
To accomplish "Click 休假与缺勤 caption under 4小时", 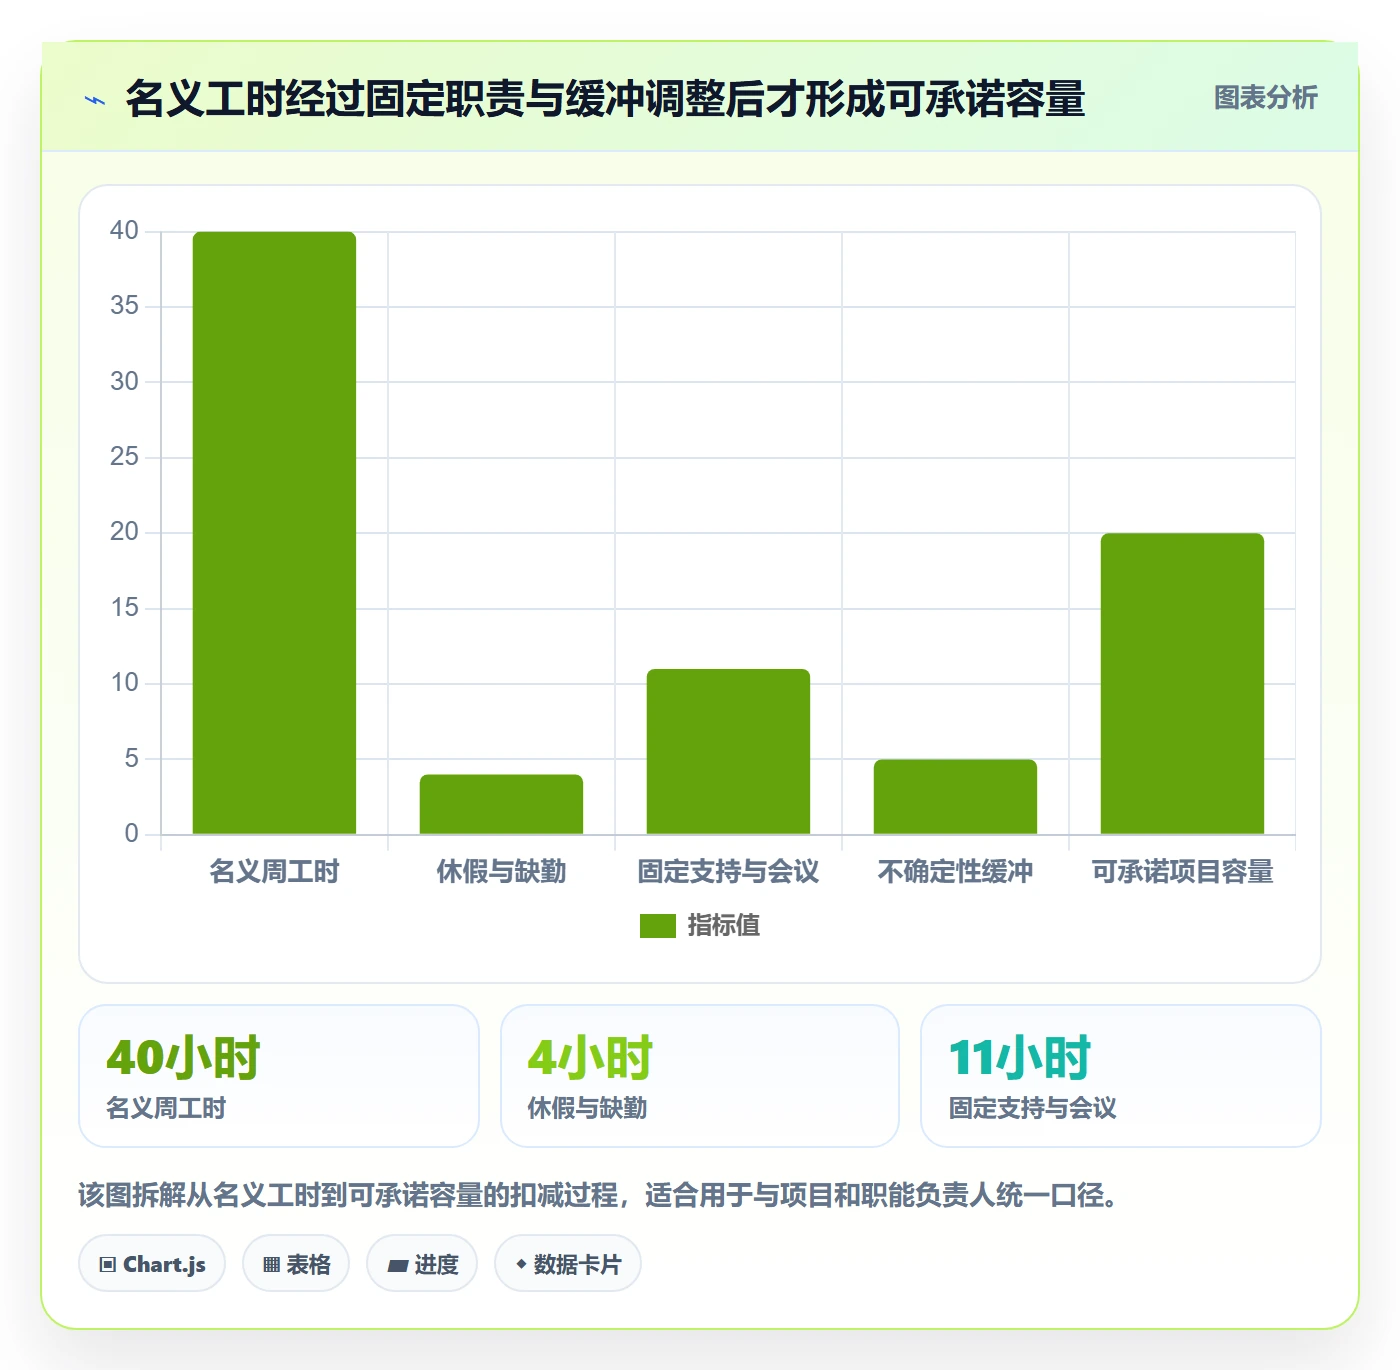I will [x=587, y=1108].
